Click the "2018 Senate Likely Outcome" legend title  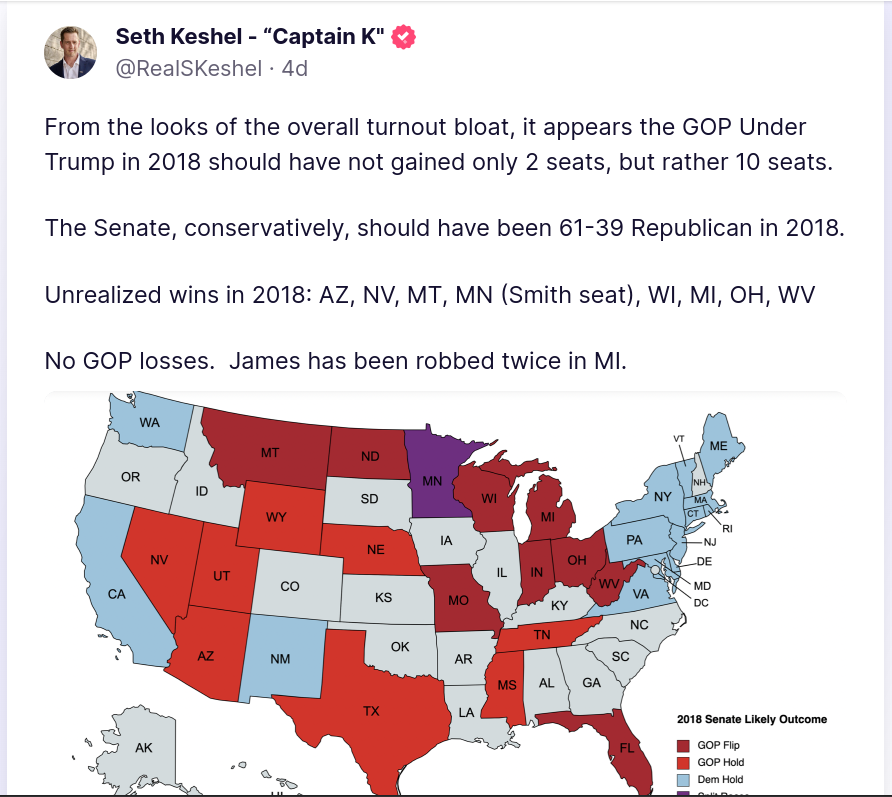point(751,719)
